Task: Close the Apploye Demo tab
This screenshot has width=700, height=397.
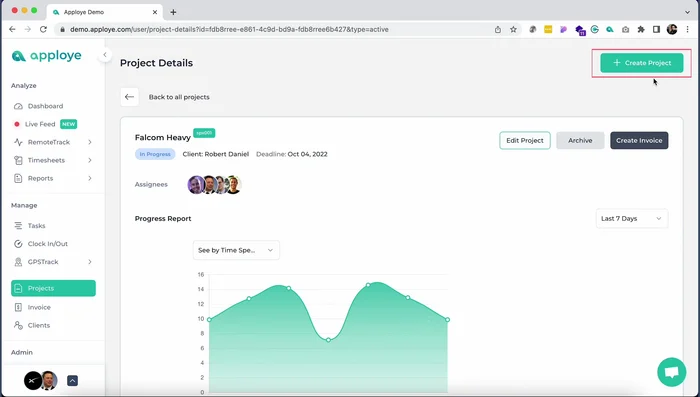Action: (155, 12)
